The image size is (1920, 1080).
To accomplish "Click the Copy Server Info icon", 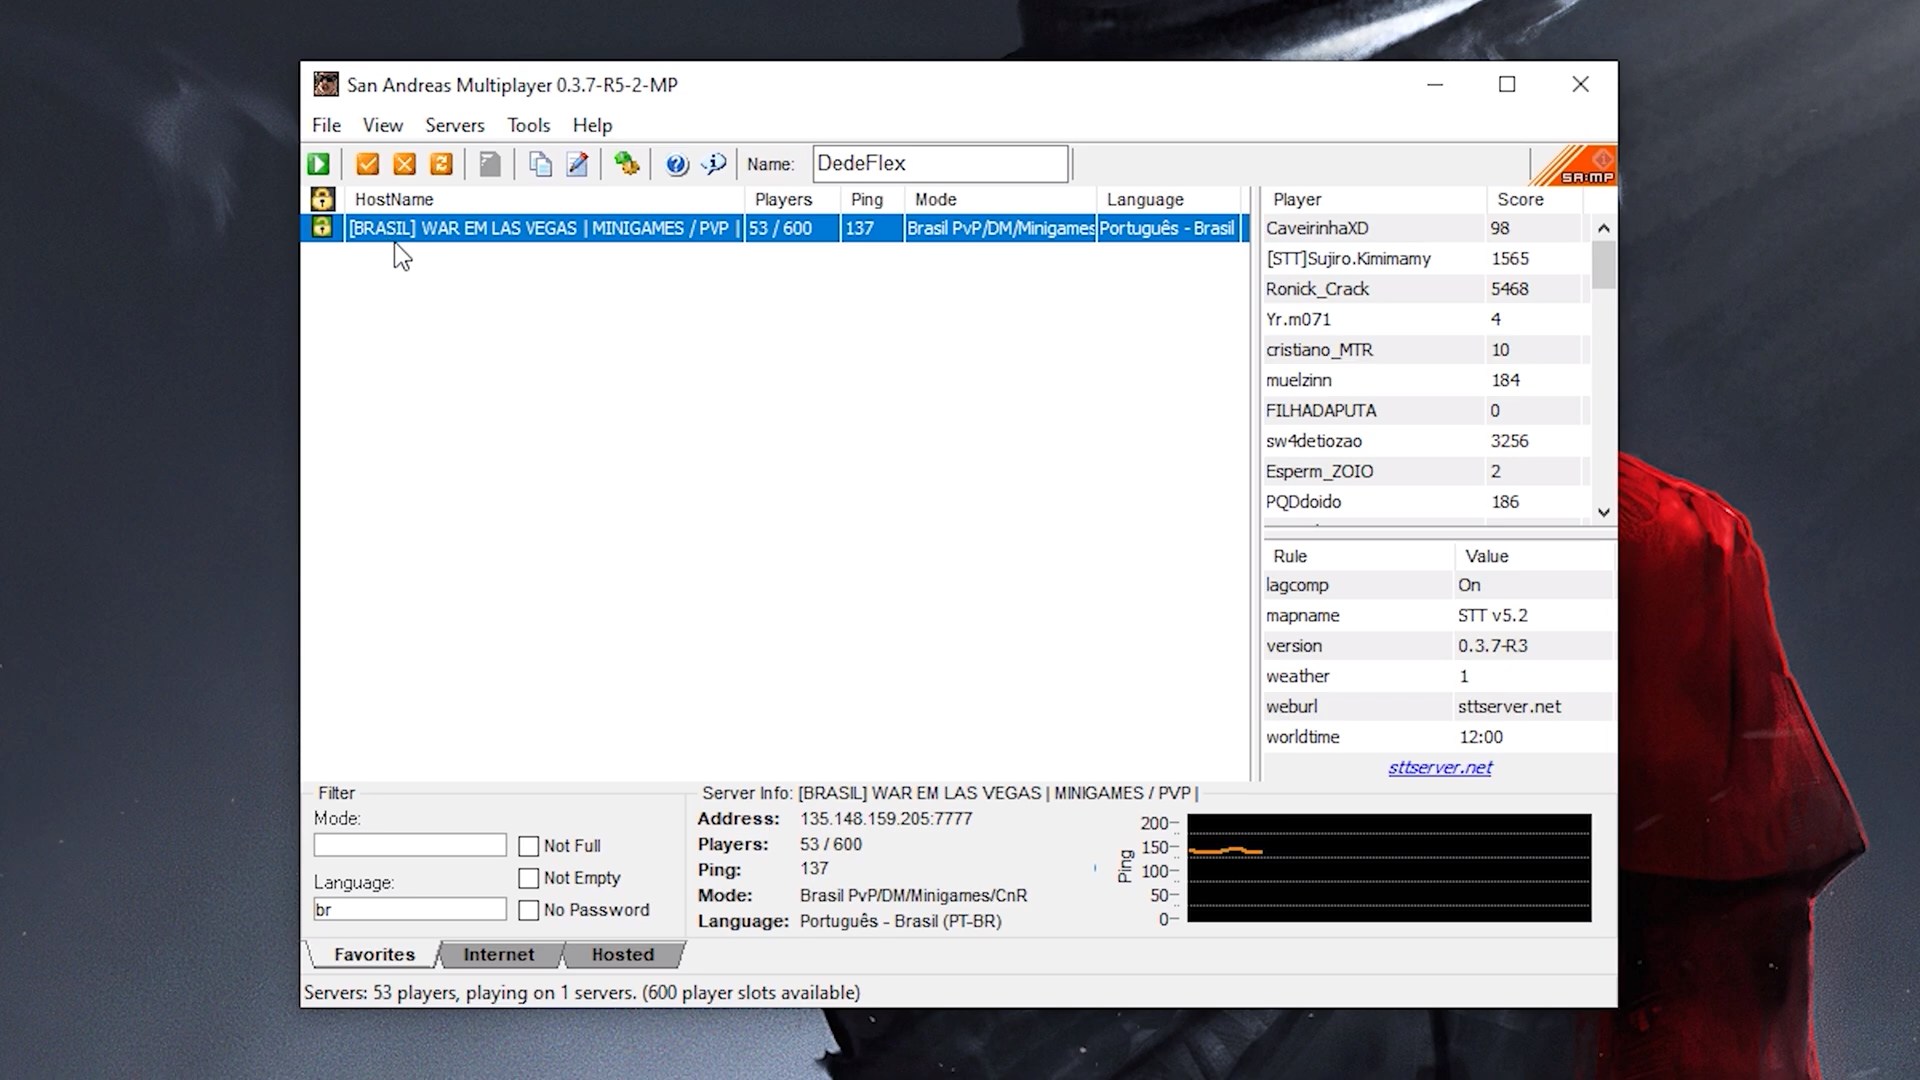I will [x=540, y=164].
